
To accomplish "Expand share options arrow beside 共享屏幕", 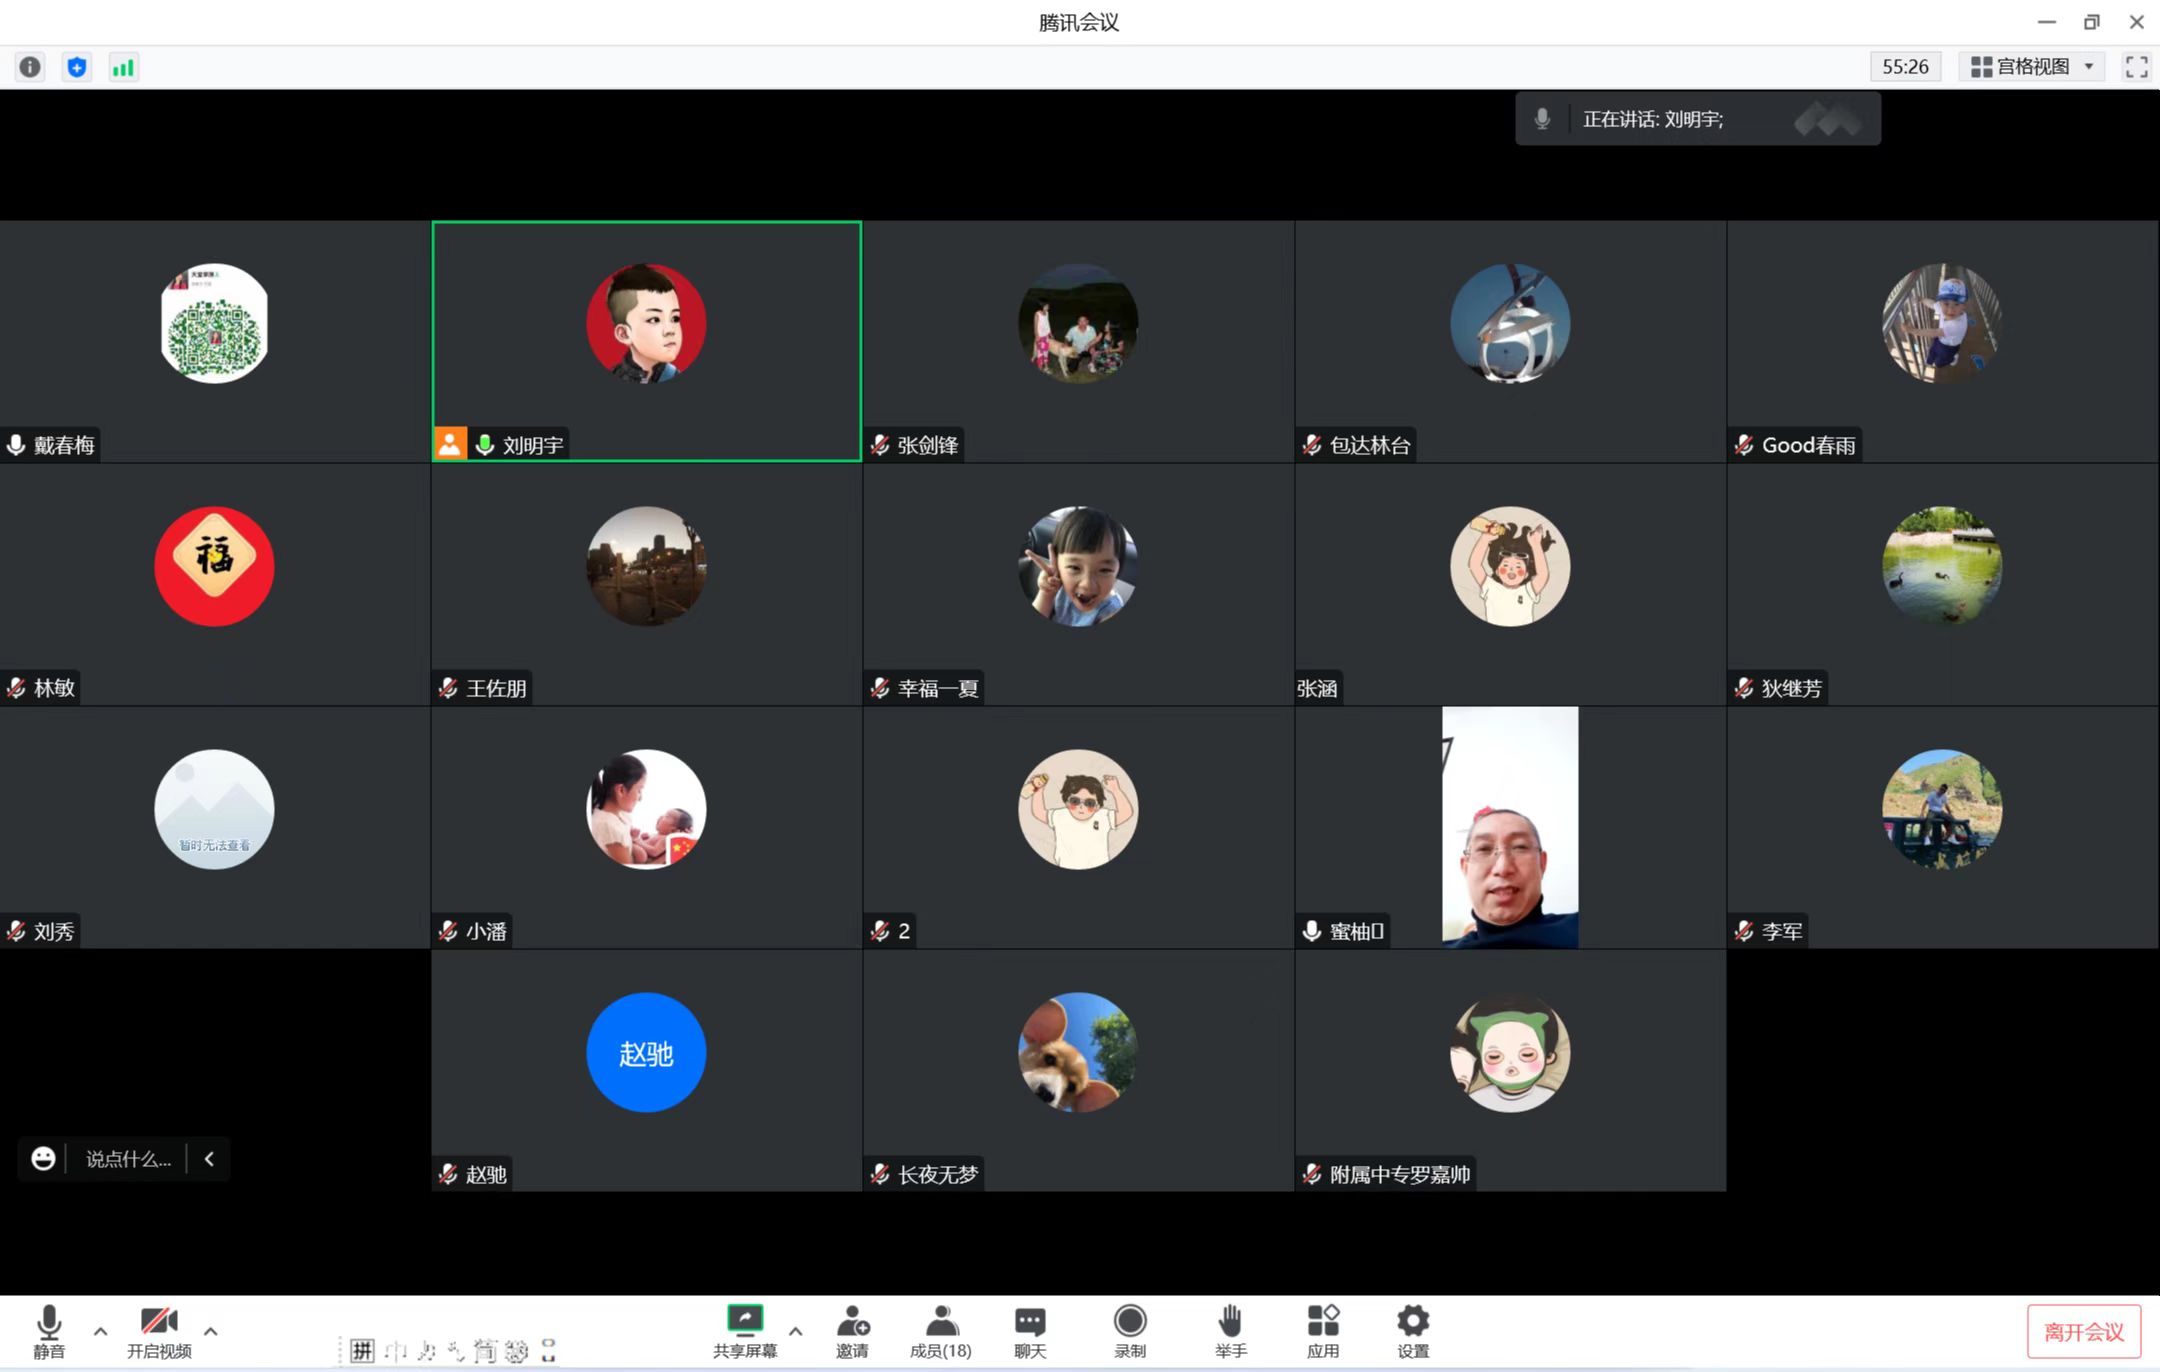I will coord(795,1331).
